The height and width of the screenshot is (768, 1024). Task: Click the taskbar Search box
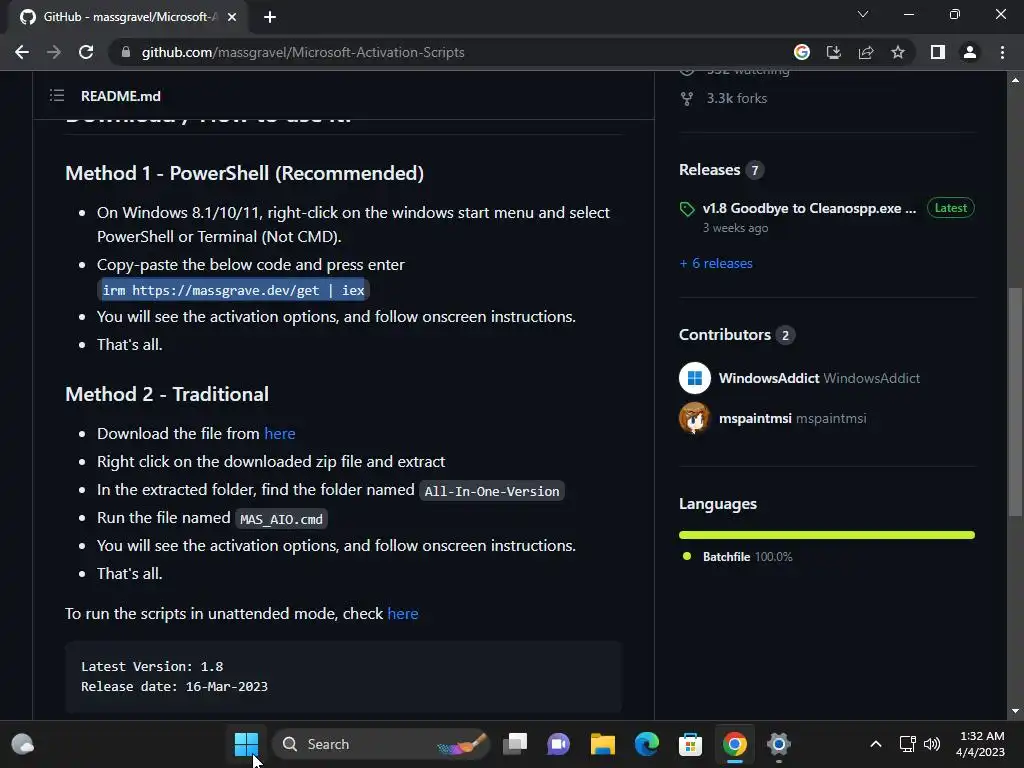point(381,744)
